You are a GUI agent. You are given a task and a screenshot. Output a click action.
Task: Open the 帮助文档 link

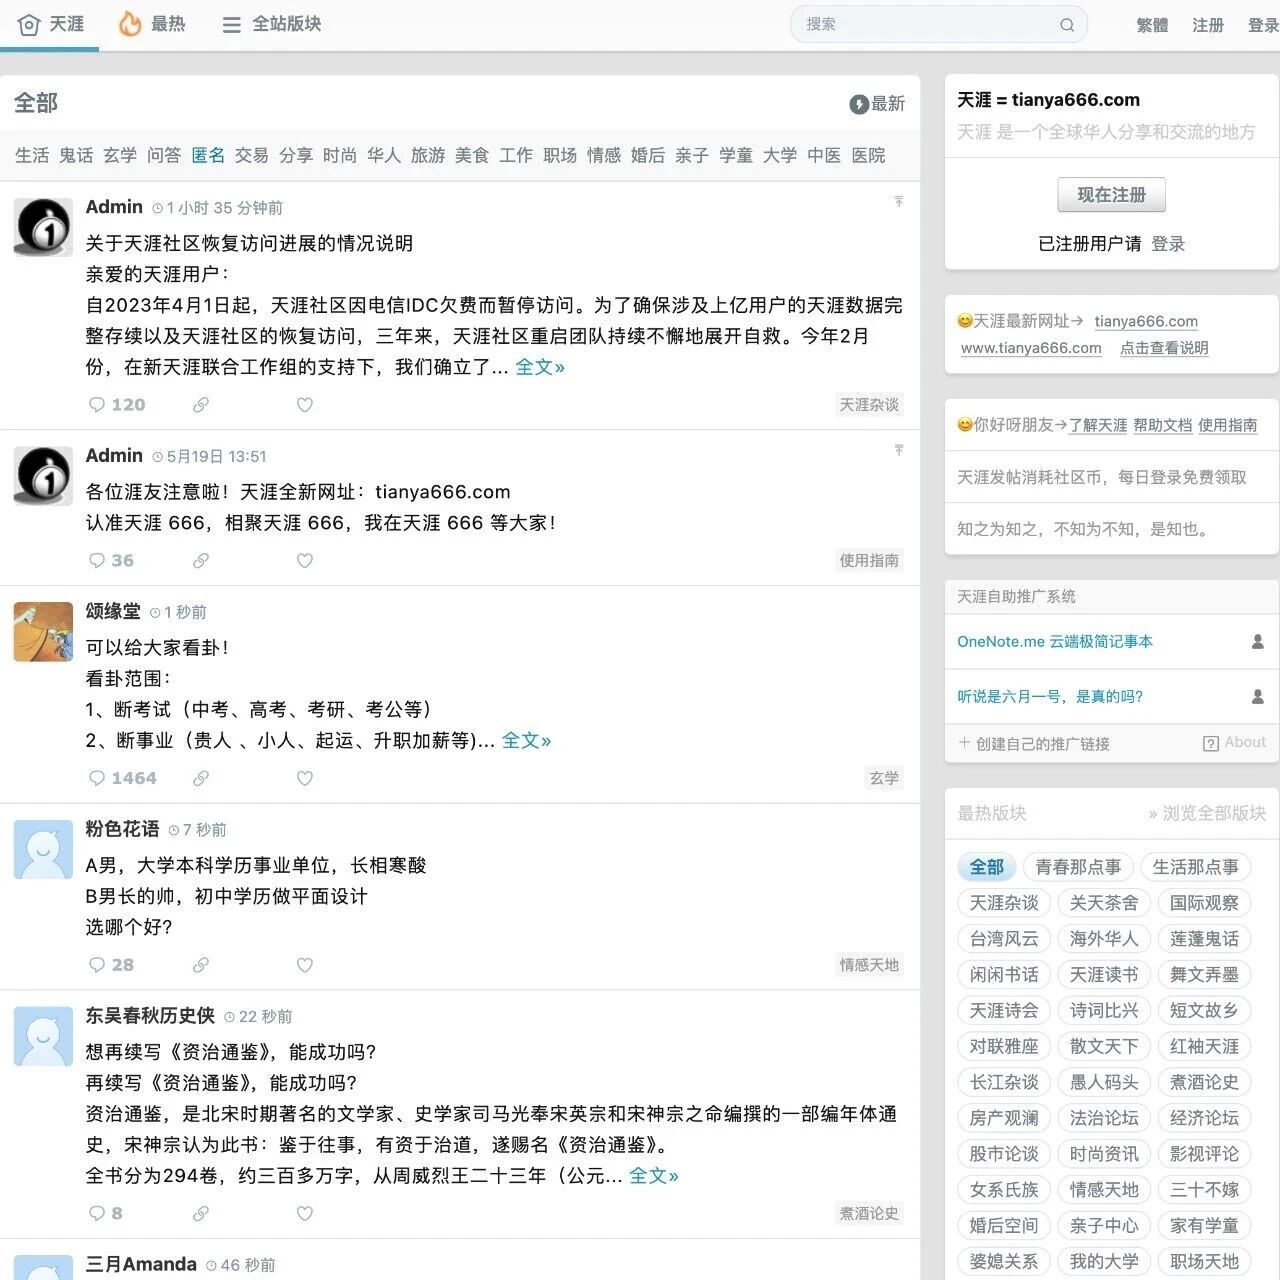coord(1163,425)
